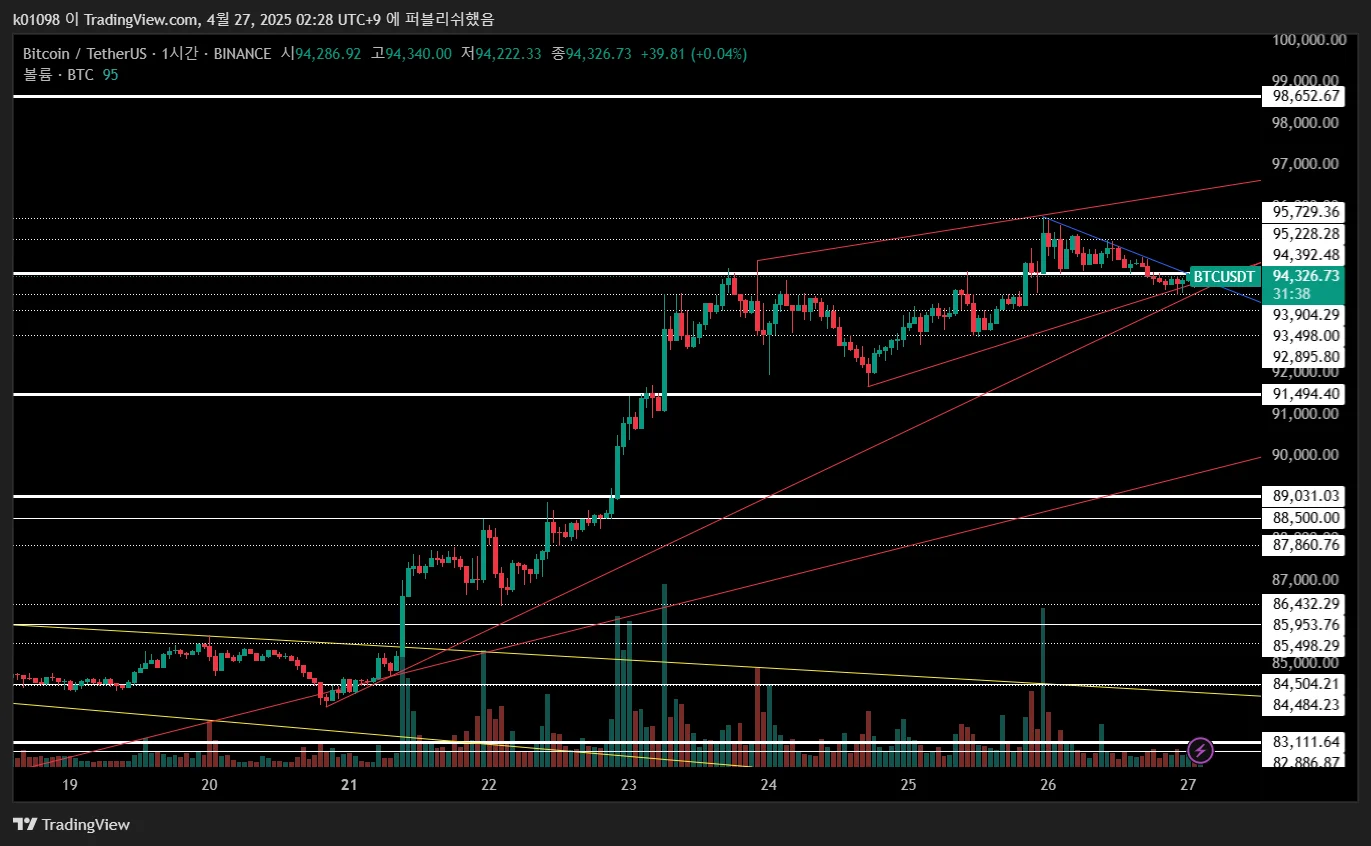Select the 84,504.21 price level label
This screenshot has width=1371, height=846.
(1305, 684)
